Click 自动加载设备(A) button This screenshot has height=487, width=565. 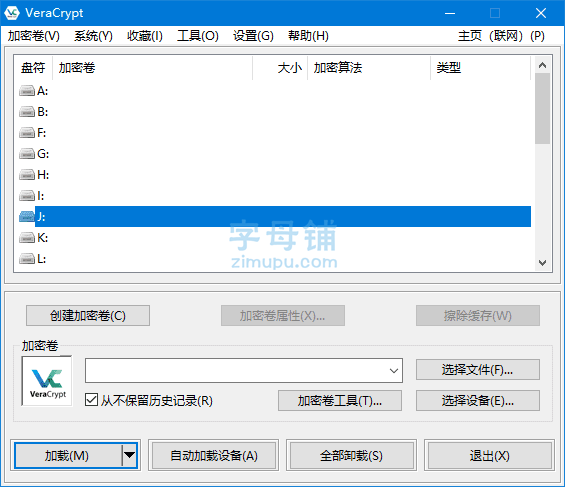214,456
